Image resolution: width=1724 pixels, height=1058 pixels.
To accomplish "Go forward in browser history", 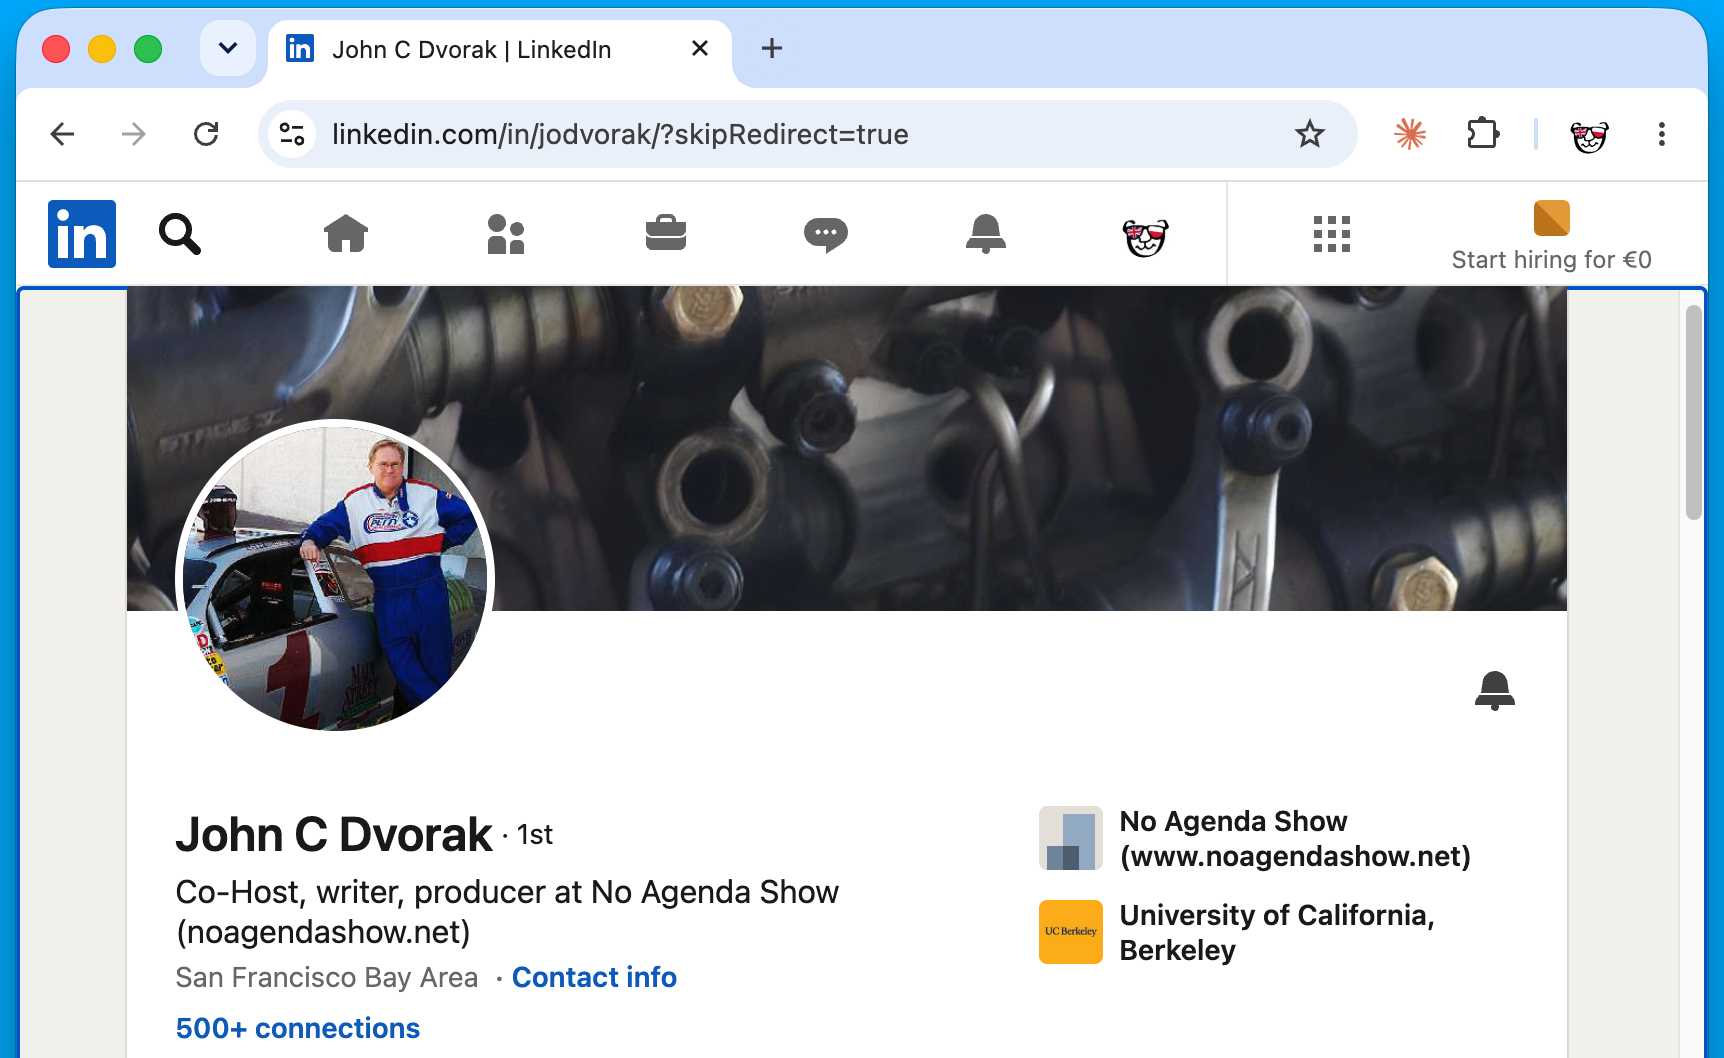I will 134,134.
